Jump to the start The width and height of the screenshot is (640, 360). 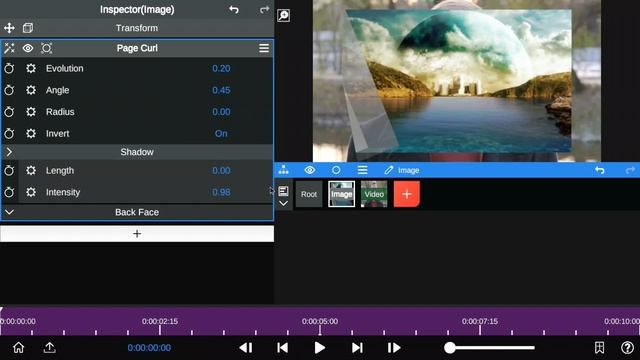[282, 348]
